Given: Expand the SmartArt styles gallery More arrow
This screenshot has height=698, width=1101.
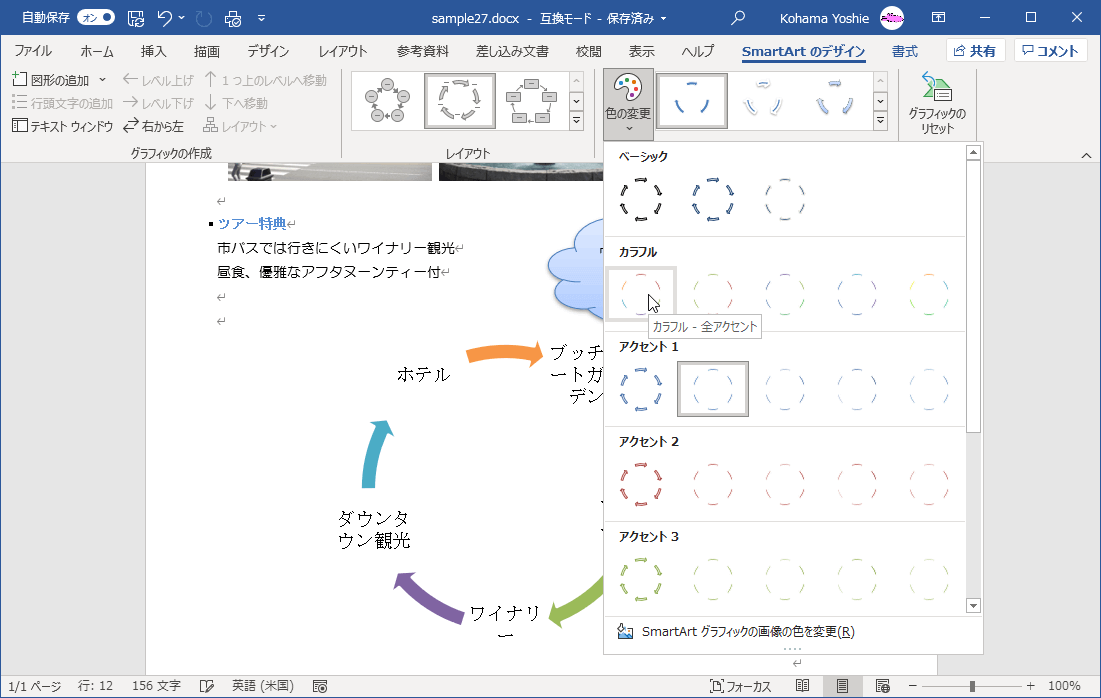Looking at the screenshot, I should click(881, 121).
